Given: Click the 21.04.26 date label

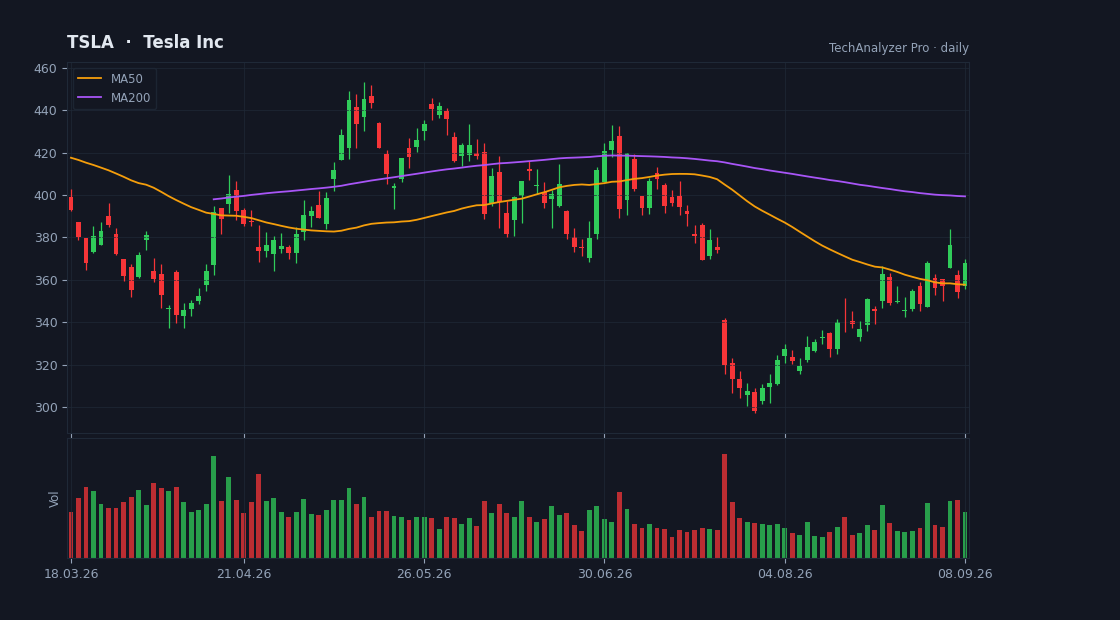Looking at the screenshot, I should coord(244,574).
